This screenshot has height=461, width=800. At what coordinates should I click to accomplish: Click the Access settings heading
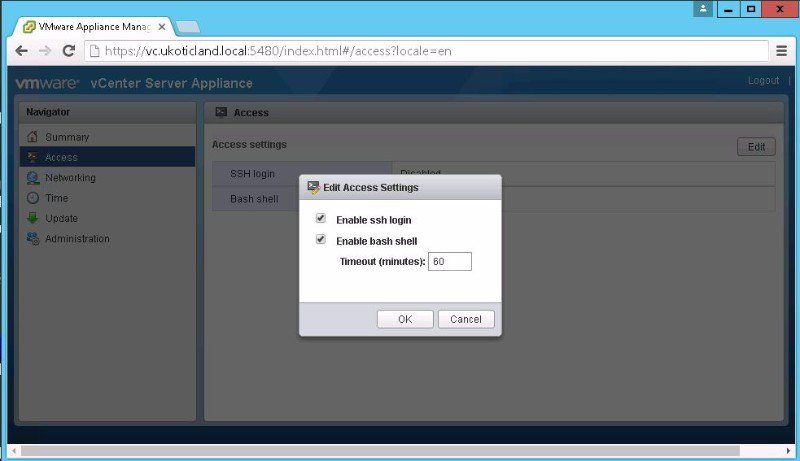pos(249,144)
